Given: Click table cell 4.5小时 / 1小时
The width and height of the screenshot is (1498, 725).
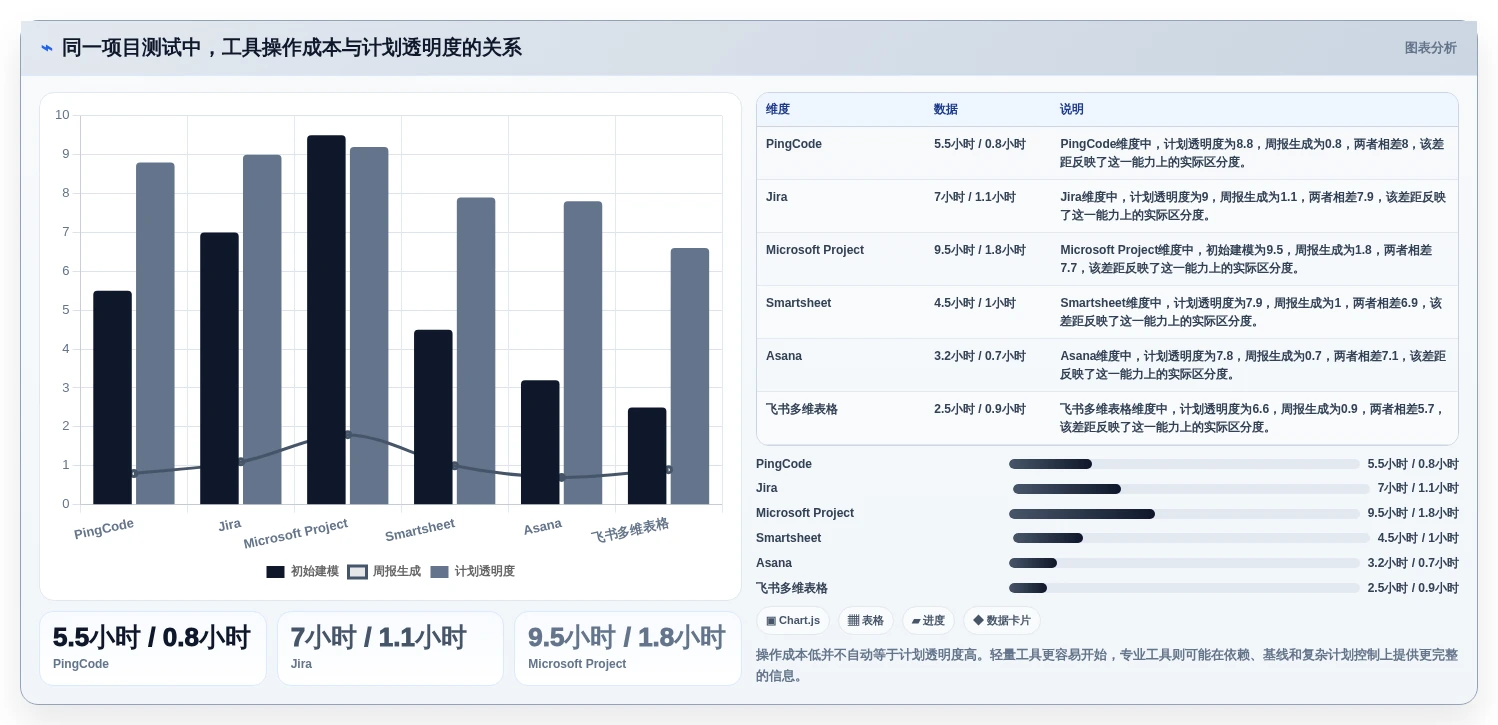Looking at the screenshot, I should (975, 303).
